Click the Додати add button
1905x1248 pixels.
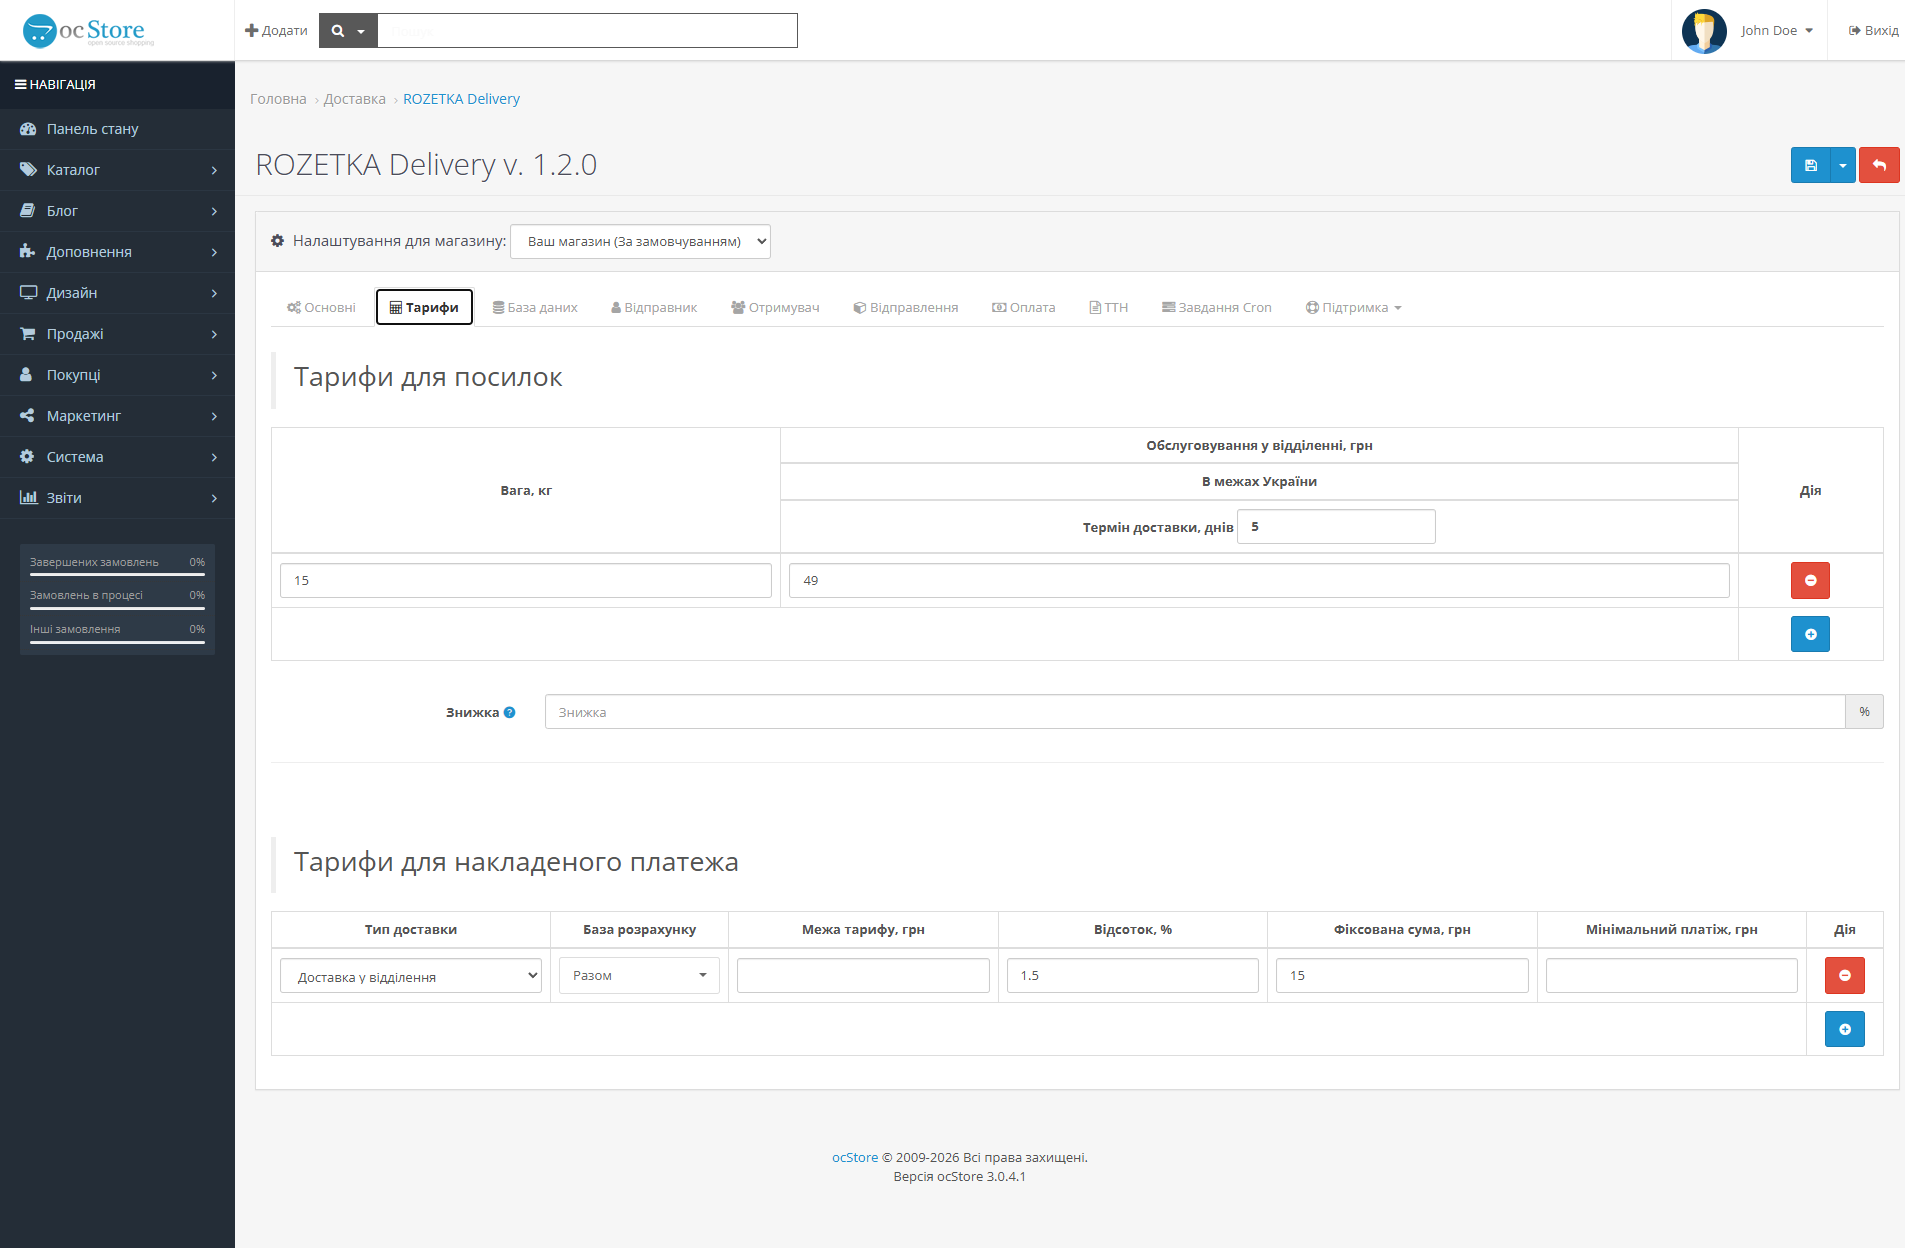click(x=276, y=31)
